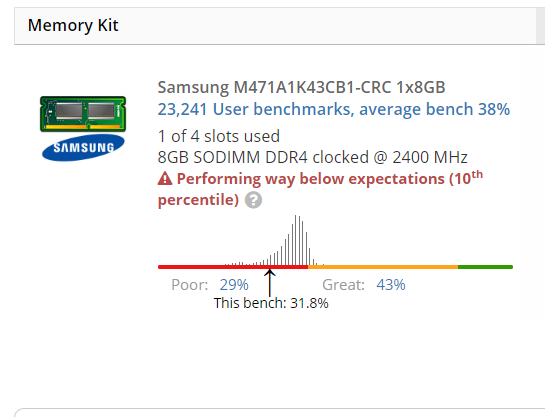
Task: Click the This bench: 31.8% label
Action: (x=271, y=303)
